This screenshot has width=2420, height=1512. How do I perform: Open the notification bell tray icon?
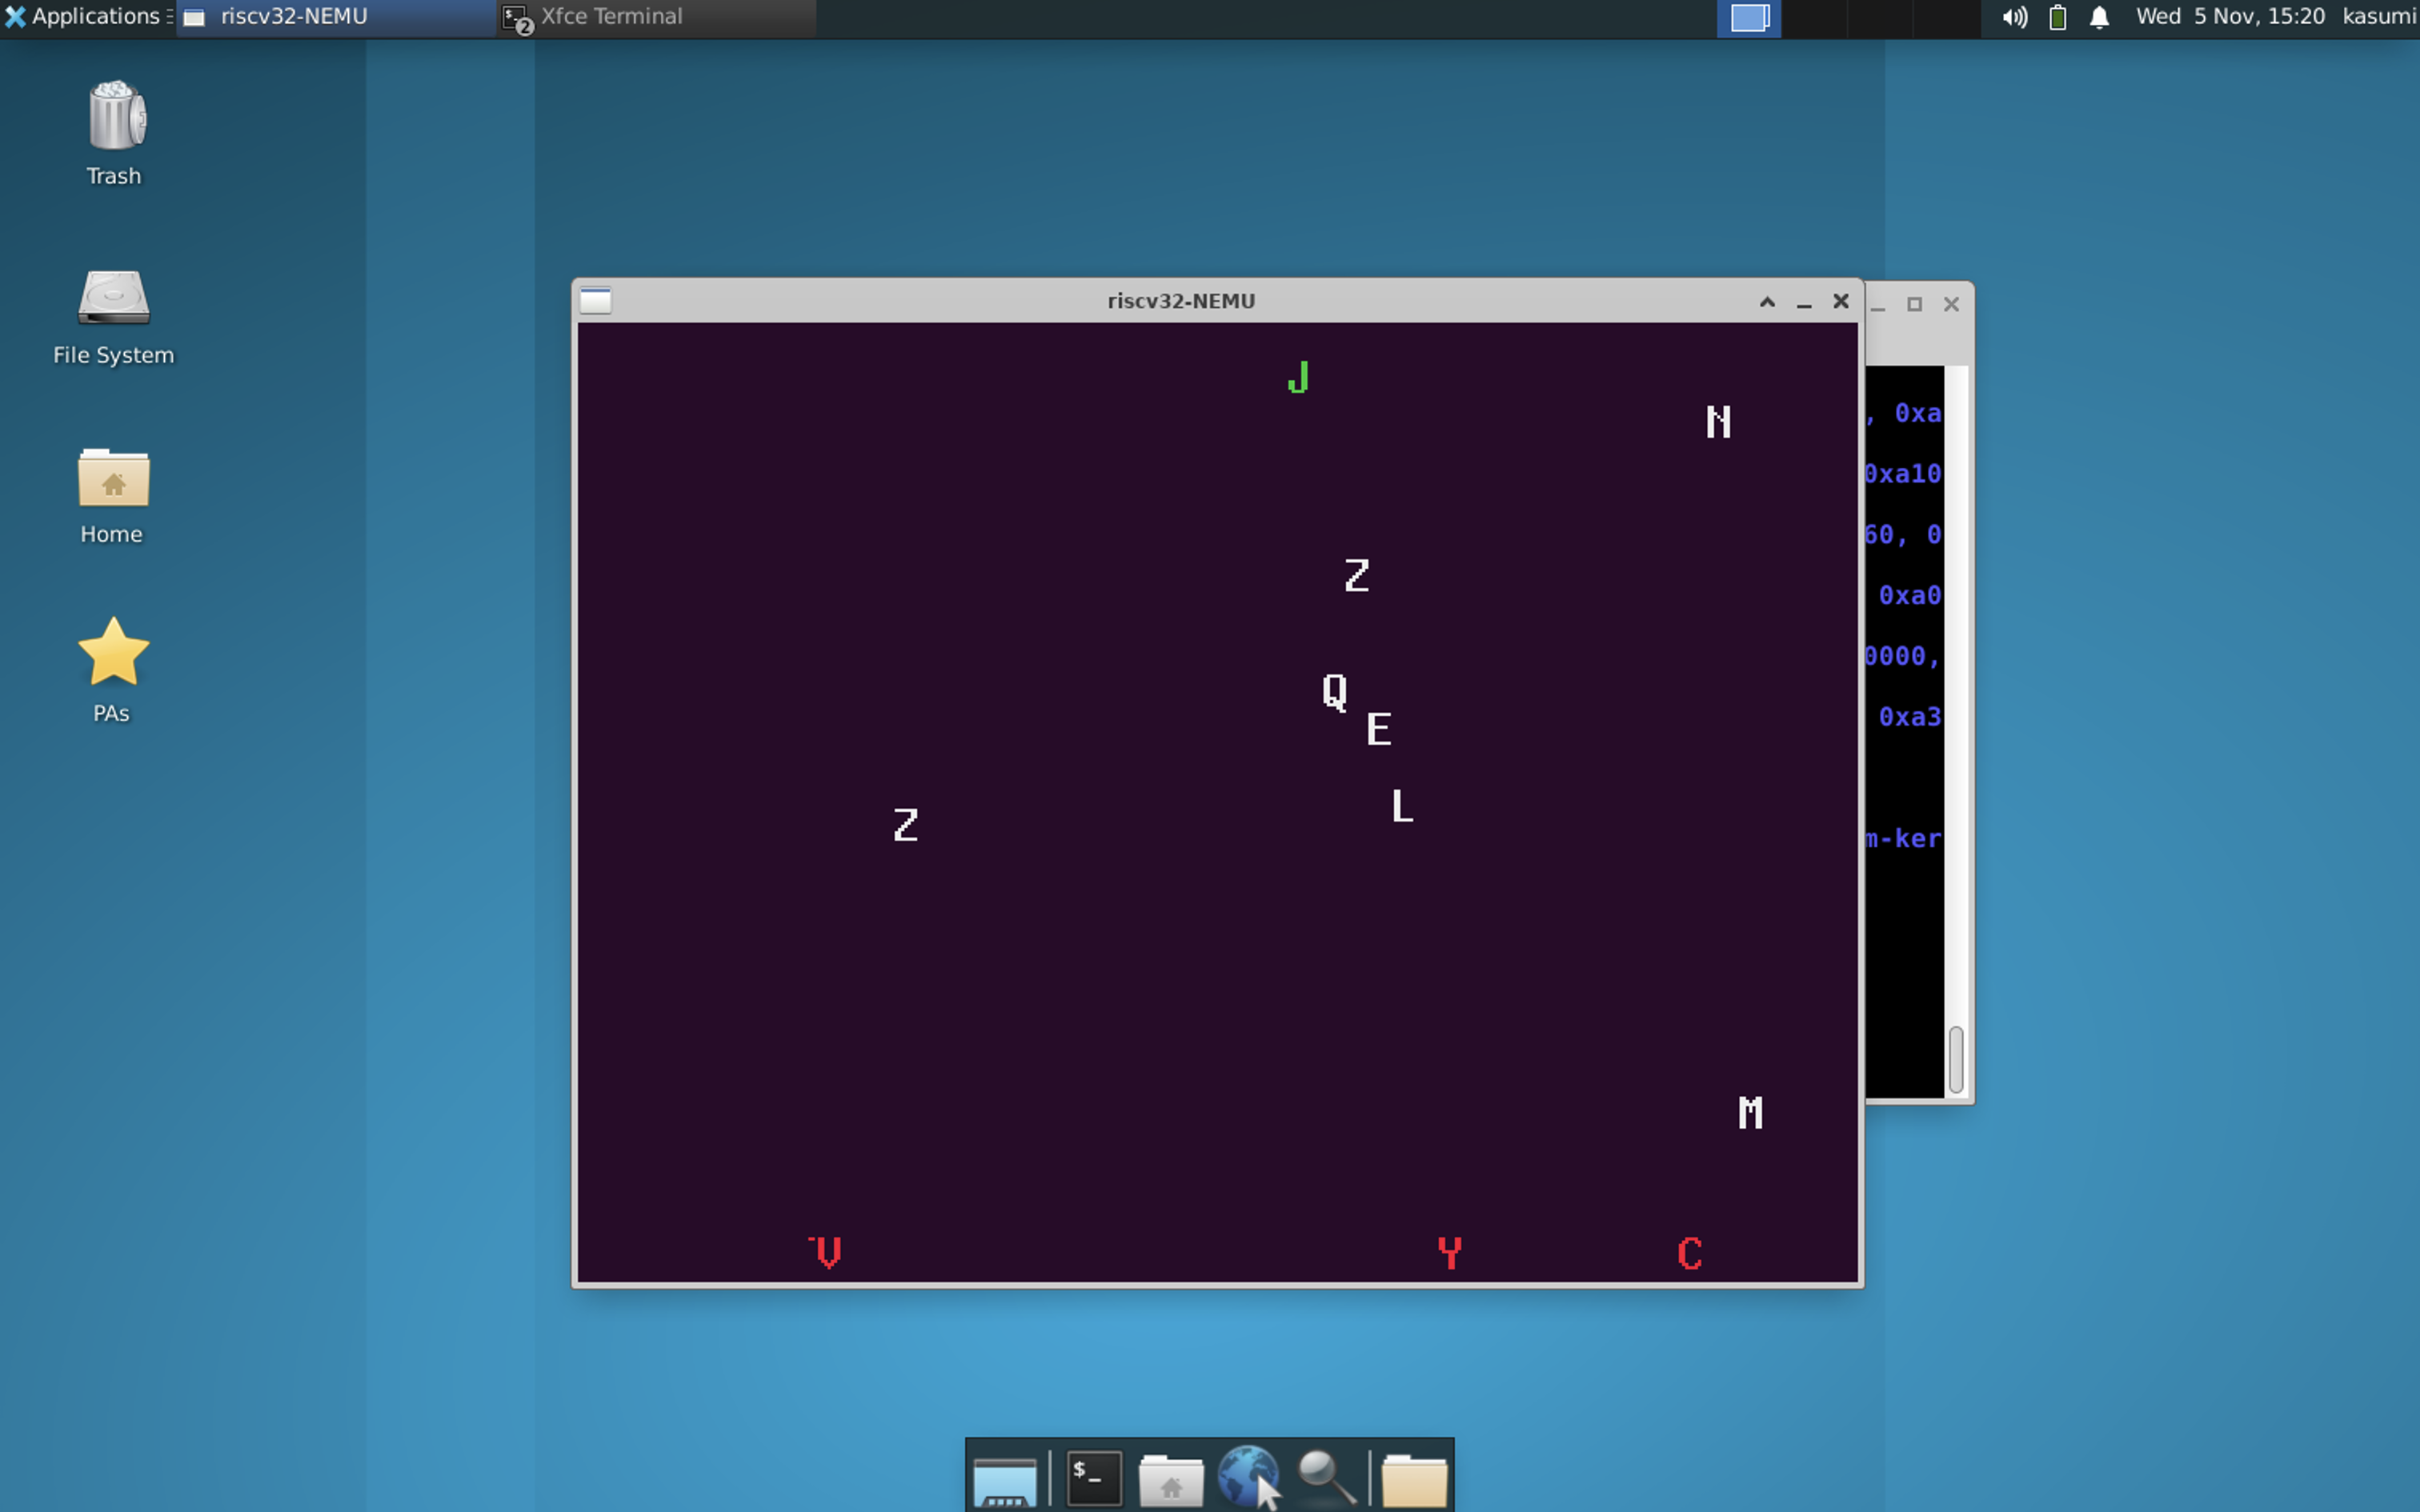click(2099, 17)
